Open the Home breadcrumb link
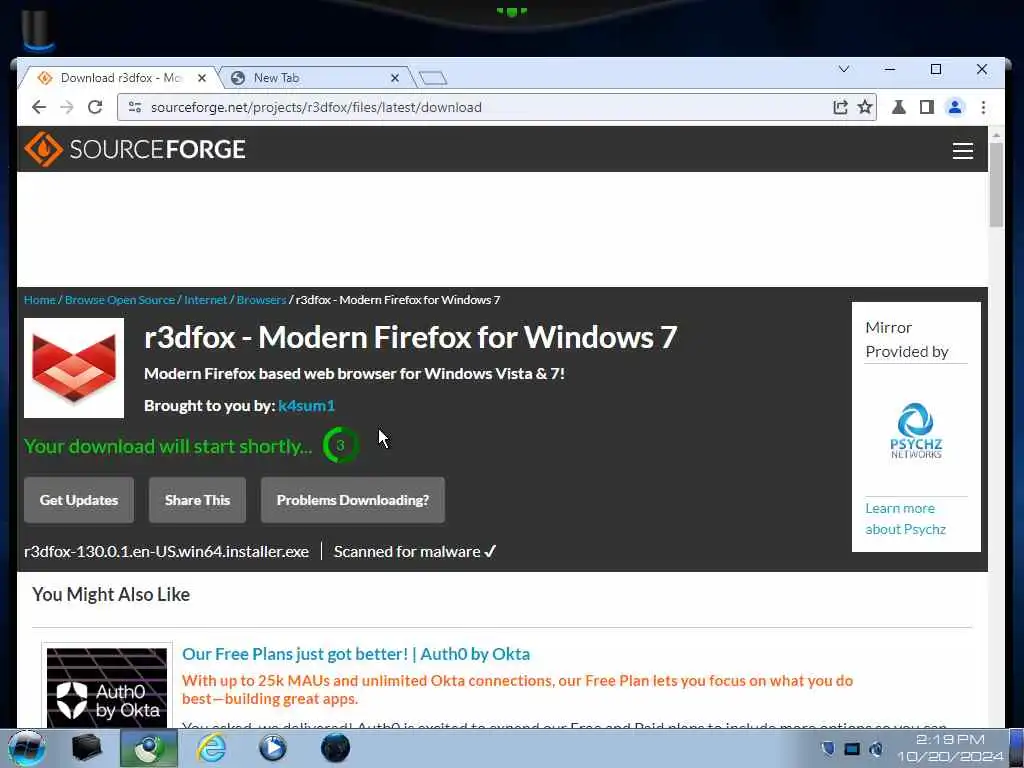Viewport: 1024px width, 768px height. point(40,300)
